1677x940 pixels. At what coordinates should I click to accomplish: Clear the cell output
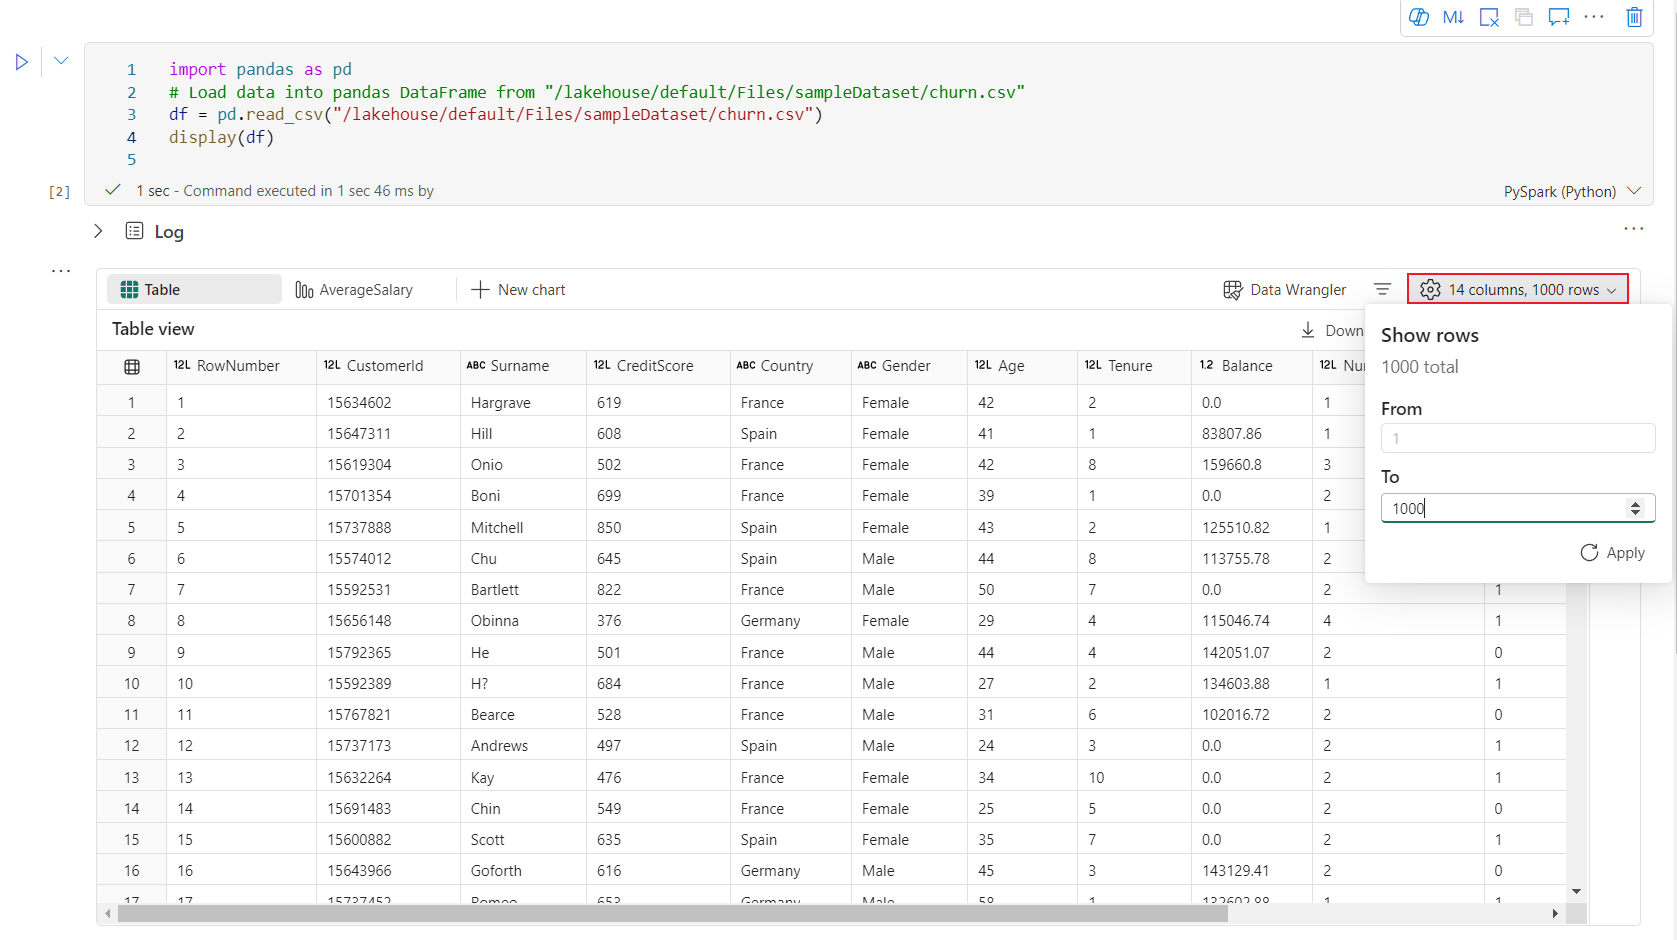coord(1489,17)
